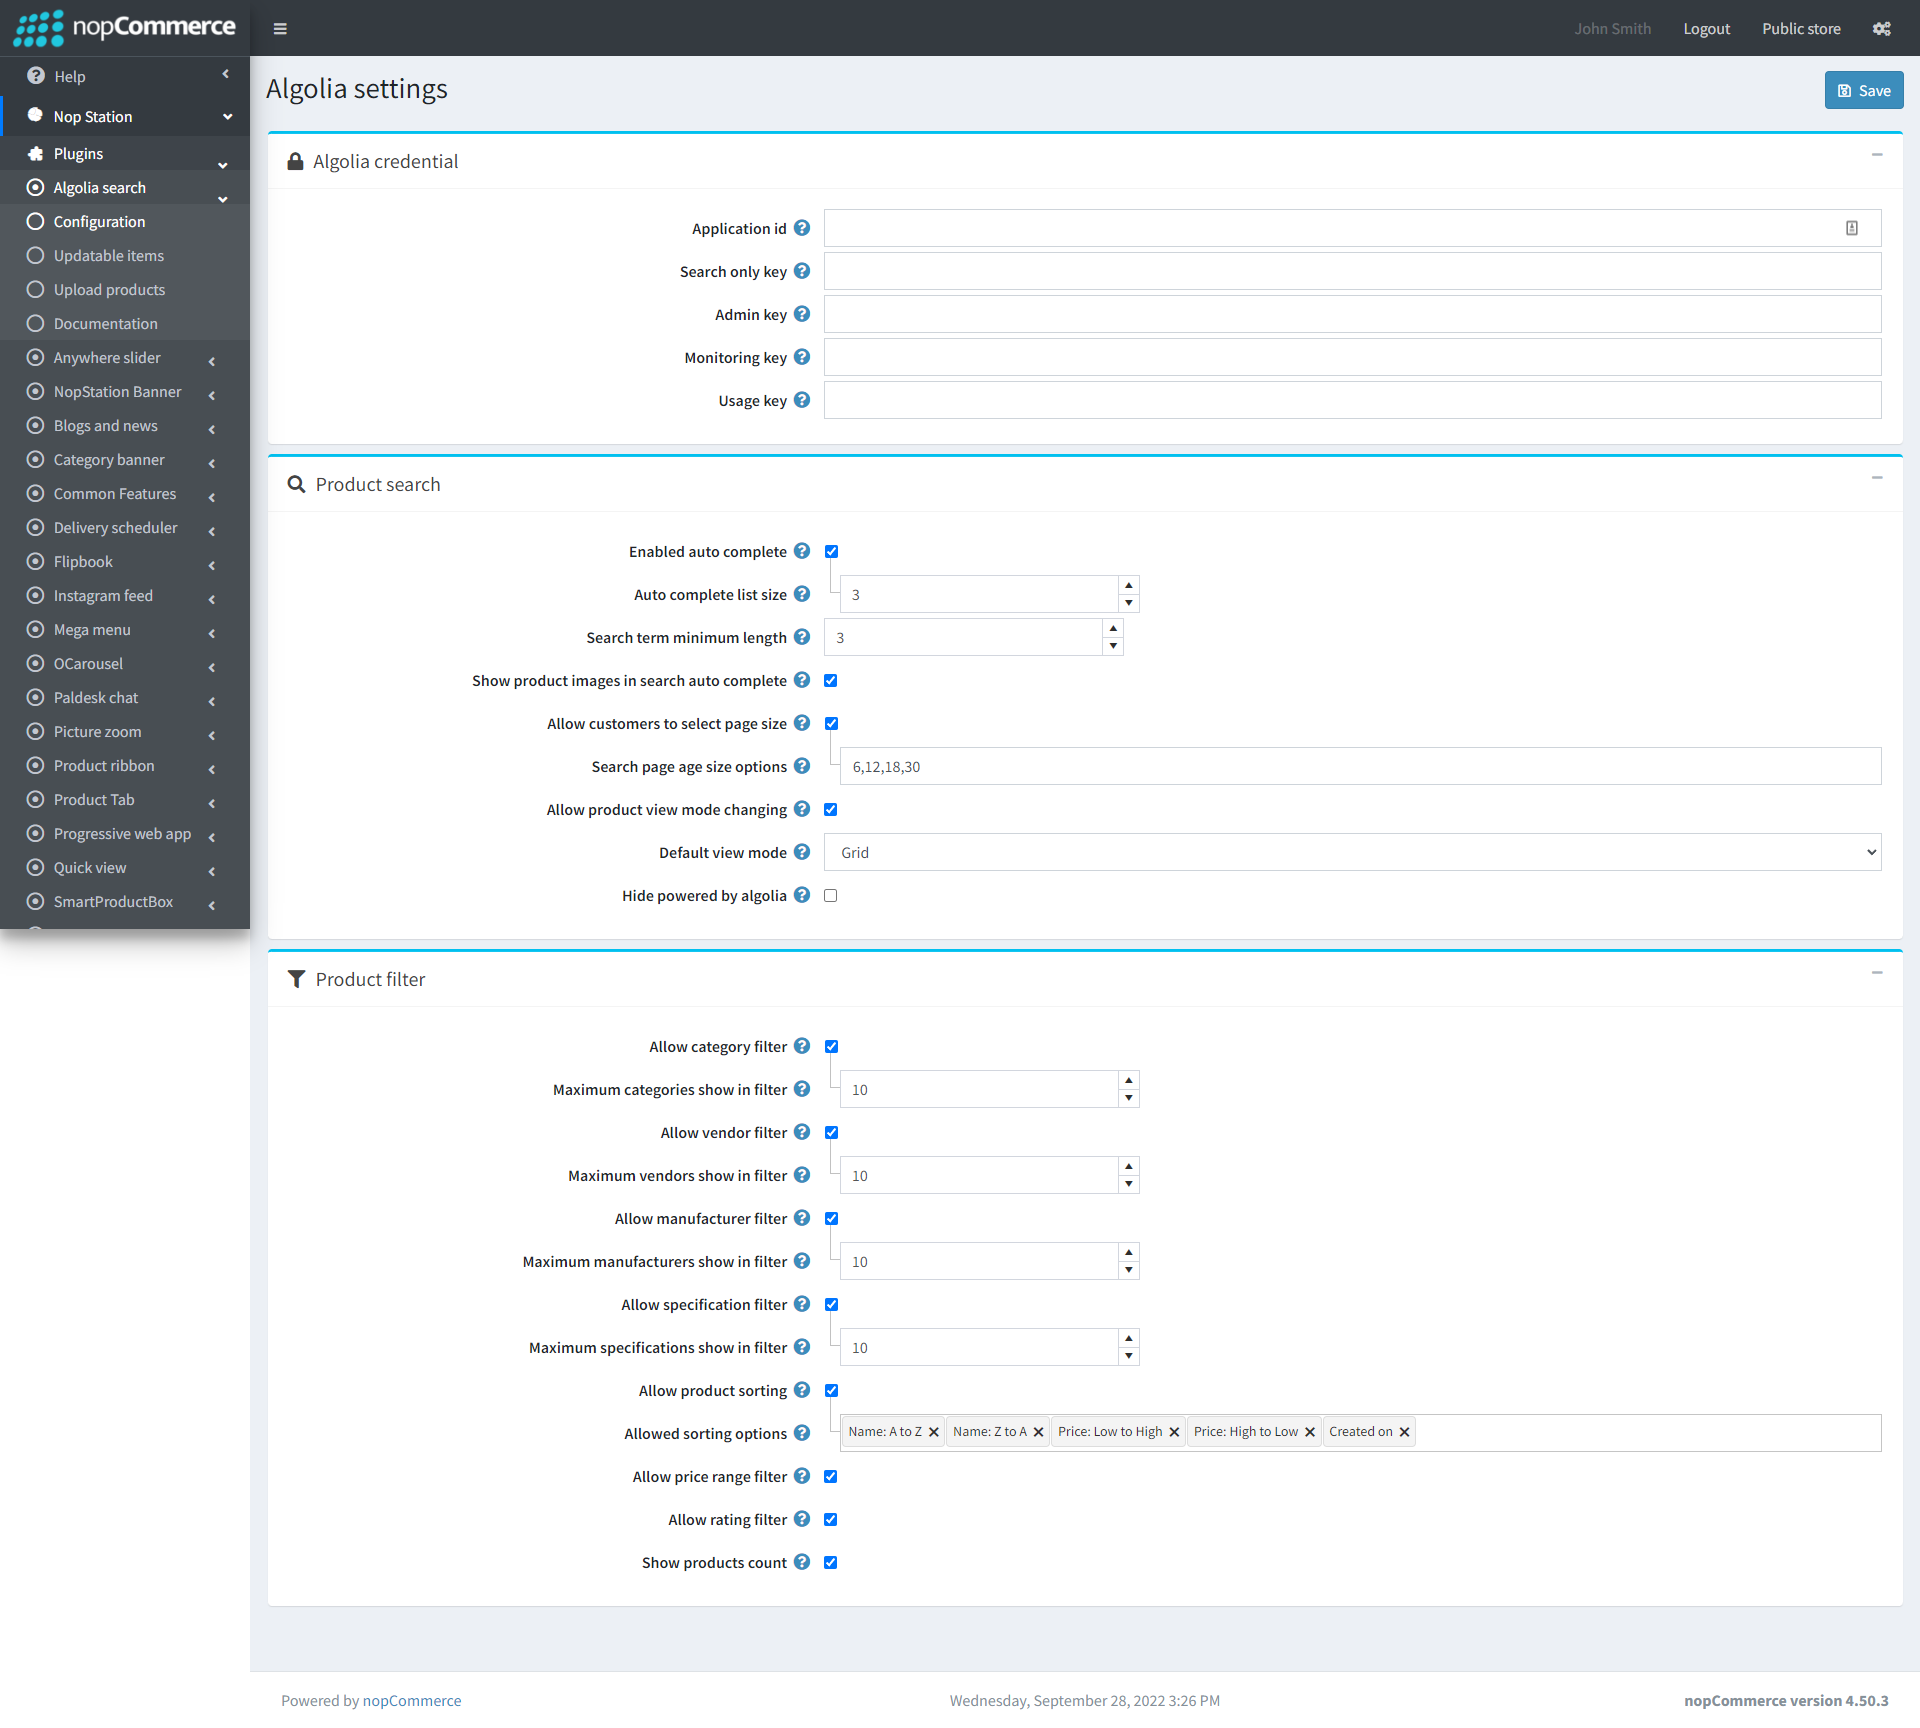Viewport: 1920px width, 1728px height.
Task: Enable Hide powered by algolia checkbox
Action: 830,895
